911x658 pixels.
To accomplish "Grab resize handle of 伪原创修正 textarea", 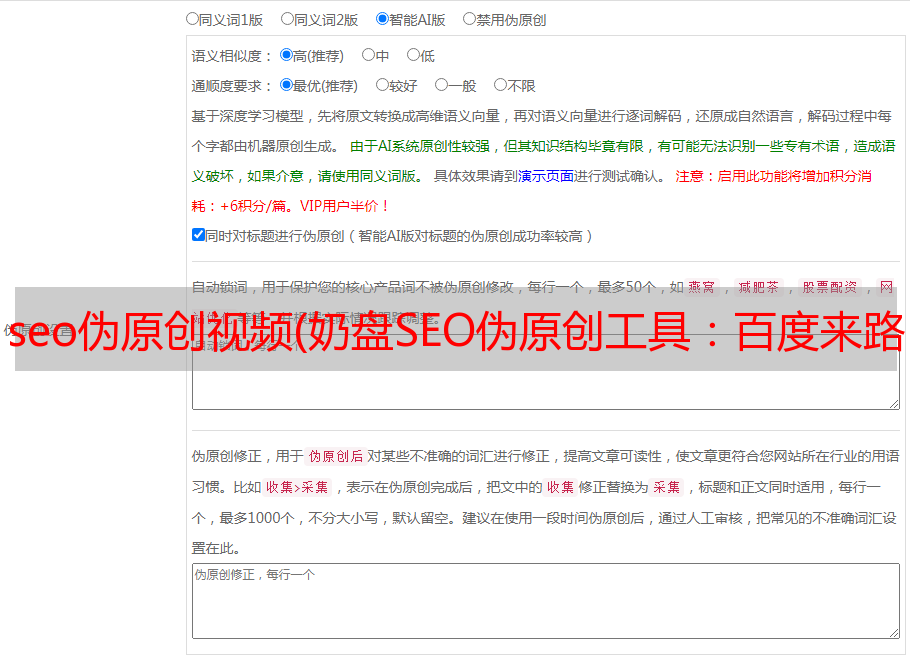I will coord(894,633).
